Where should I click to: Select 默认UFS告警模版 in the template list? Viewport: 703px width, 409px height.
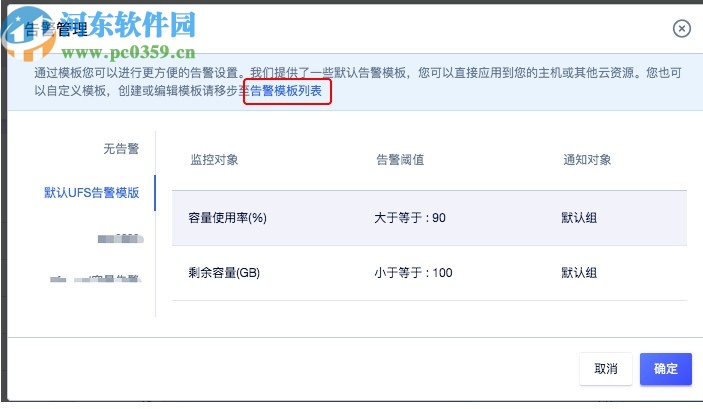point(91,193)
